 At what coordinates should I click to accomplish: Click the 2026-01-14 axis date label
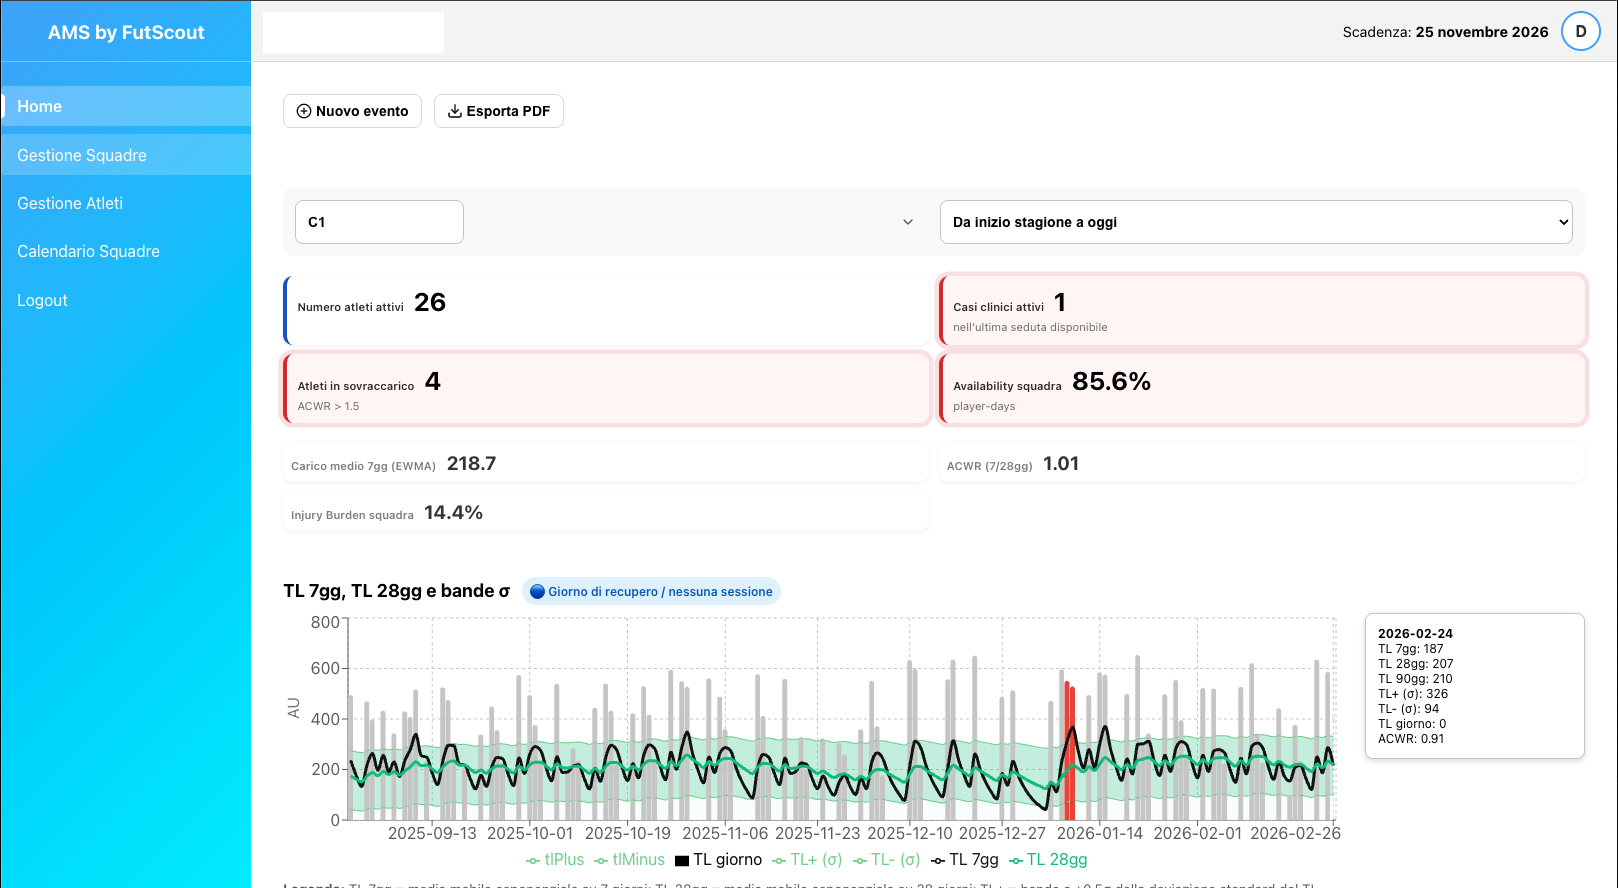[x=1100, y=833]
